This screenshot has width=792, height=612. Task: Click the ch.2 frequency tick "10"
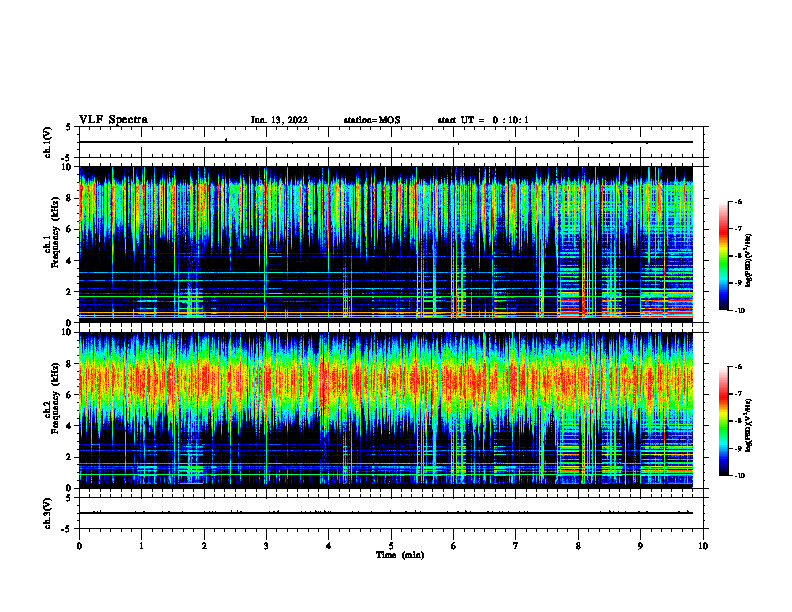67,332
